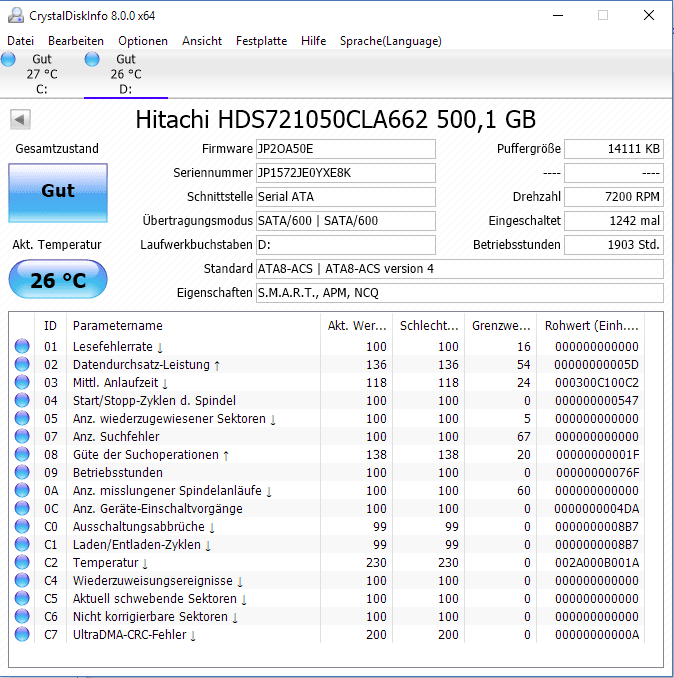Click the empty field beside the ---- label
This screenshot has height=678, width=674.
(x=614, y=173)
